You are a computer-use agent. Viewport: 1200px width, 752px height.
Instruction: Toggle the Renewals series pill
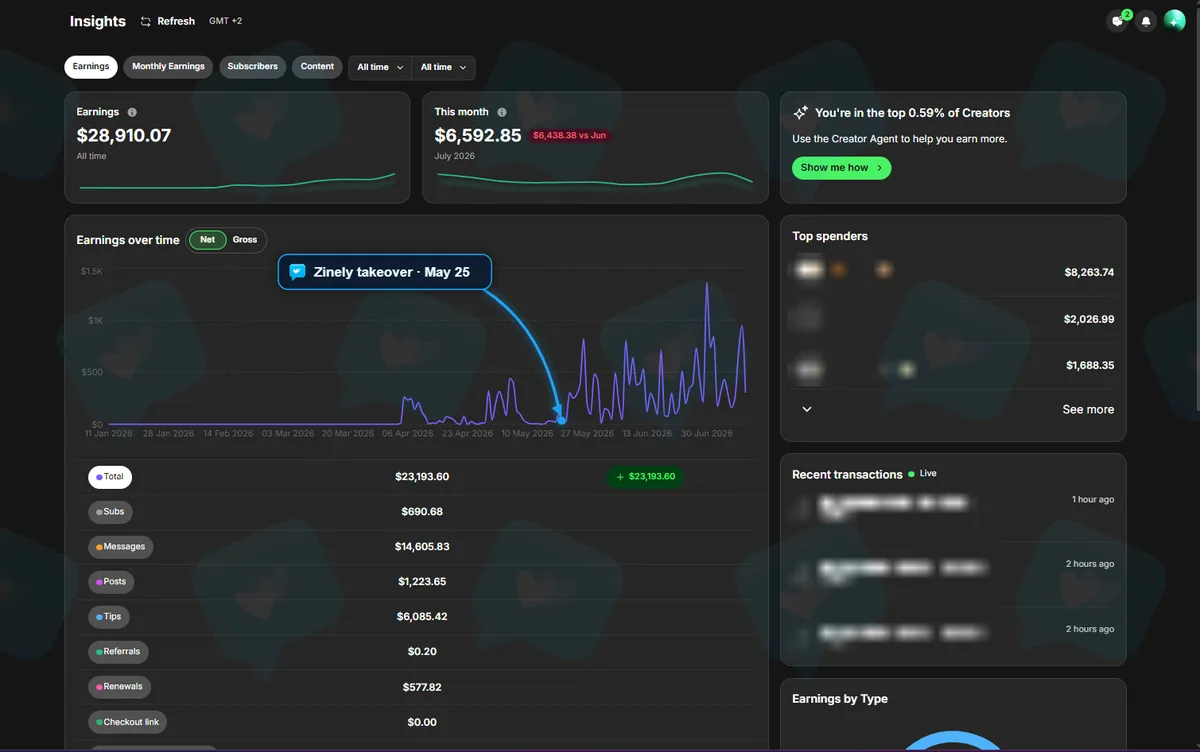coord(120,687)
